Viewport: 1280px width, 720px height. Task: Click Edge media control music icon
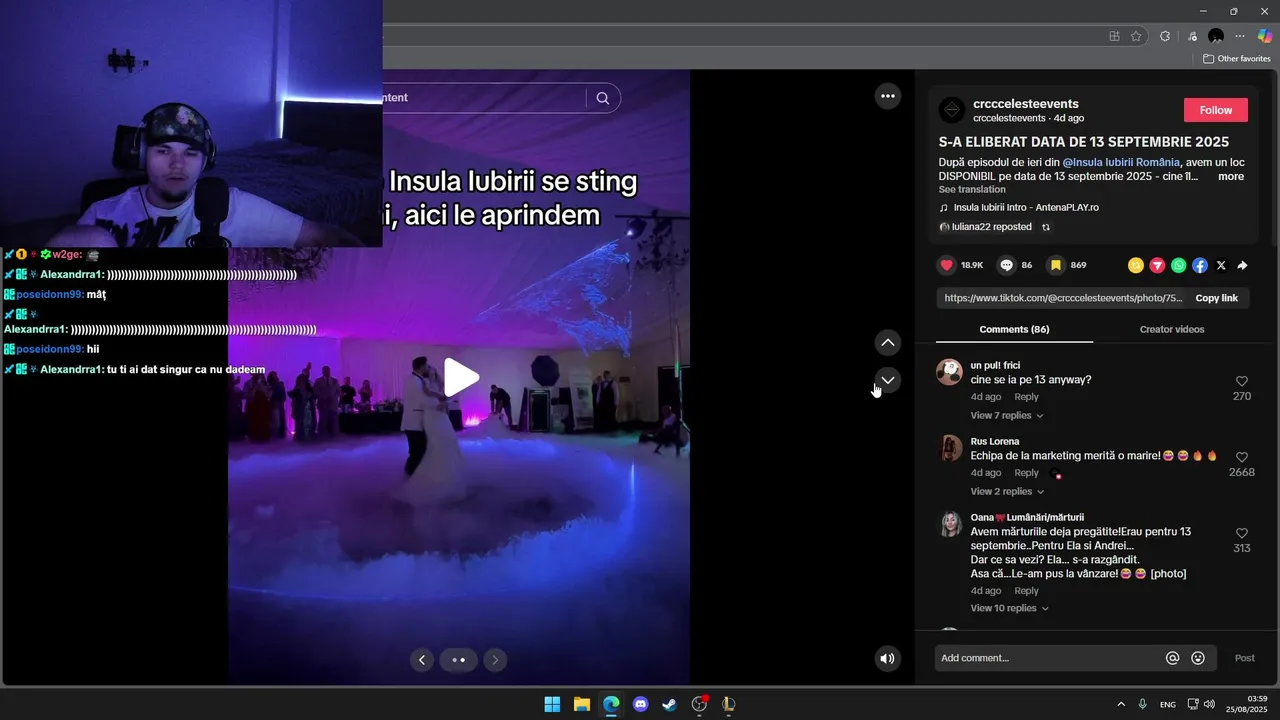(1192, 36)
